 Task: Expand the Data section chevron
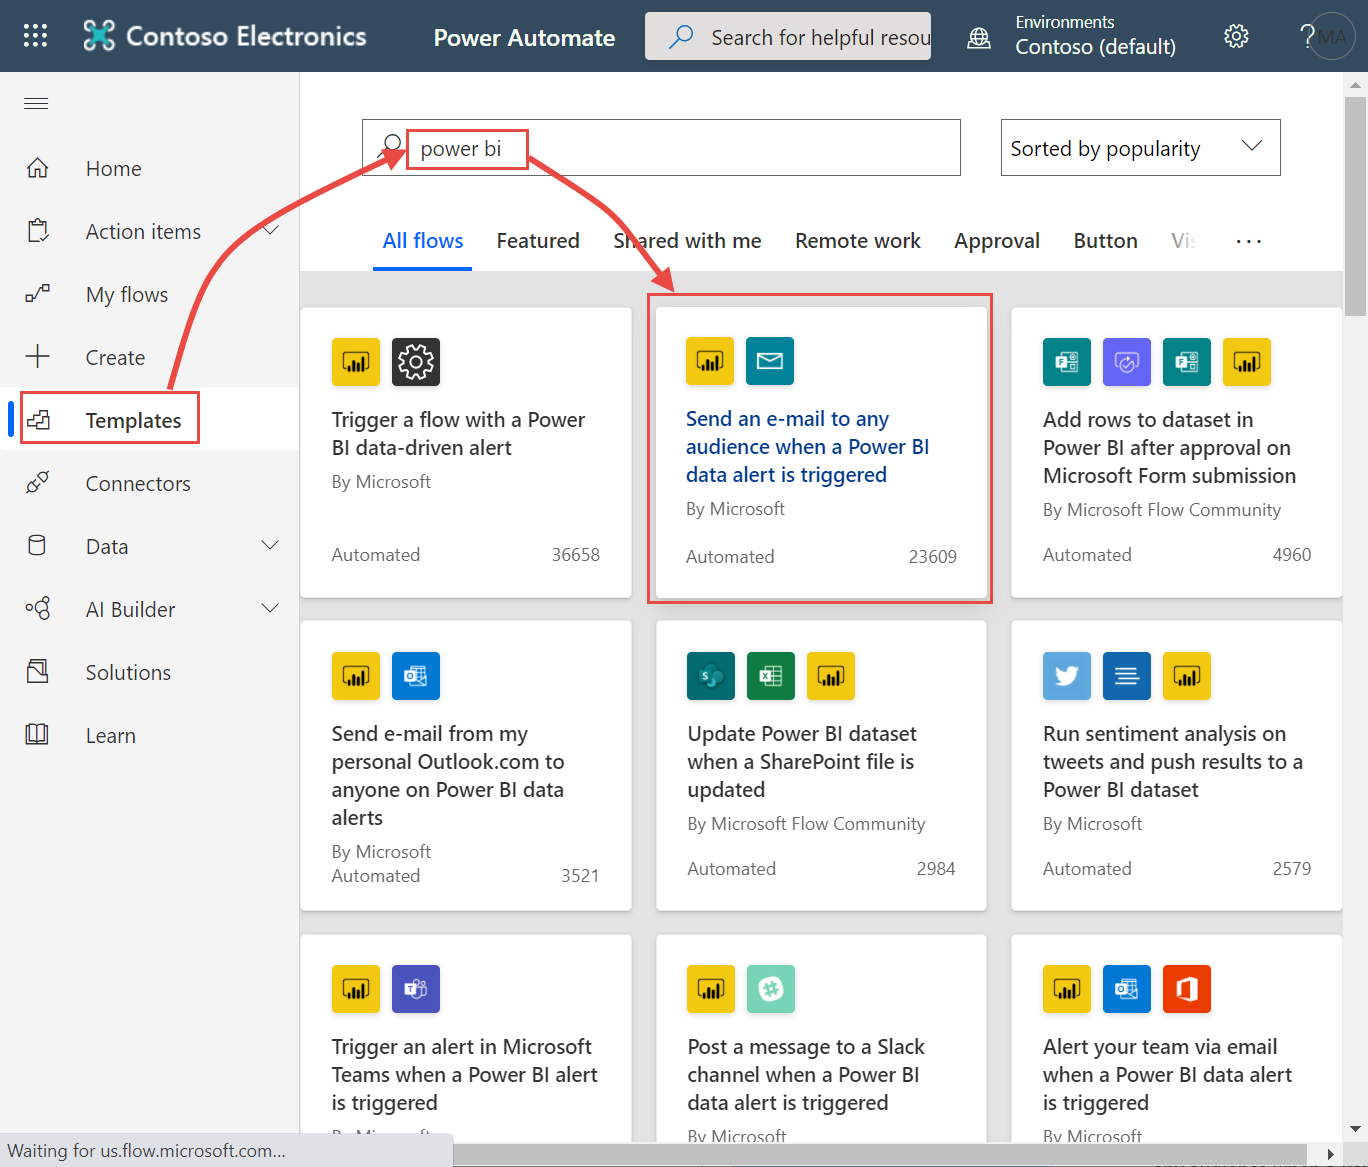coord(270,546)
